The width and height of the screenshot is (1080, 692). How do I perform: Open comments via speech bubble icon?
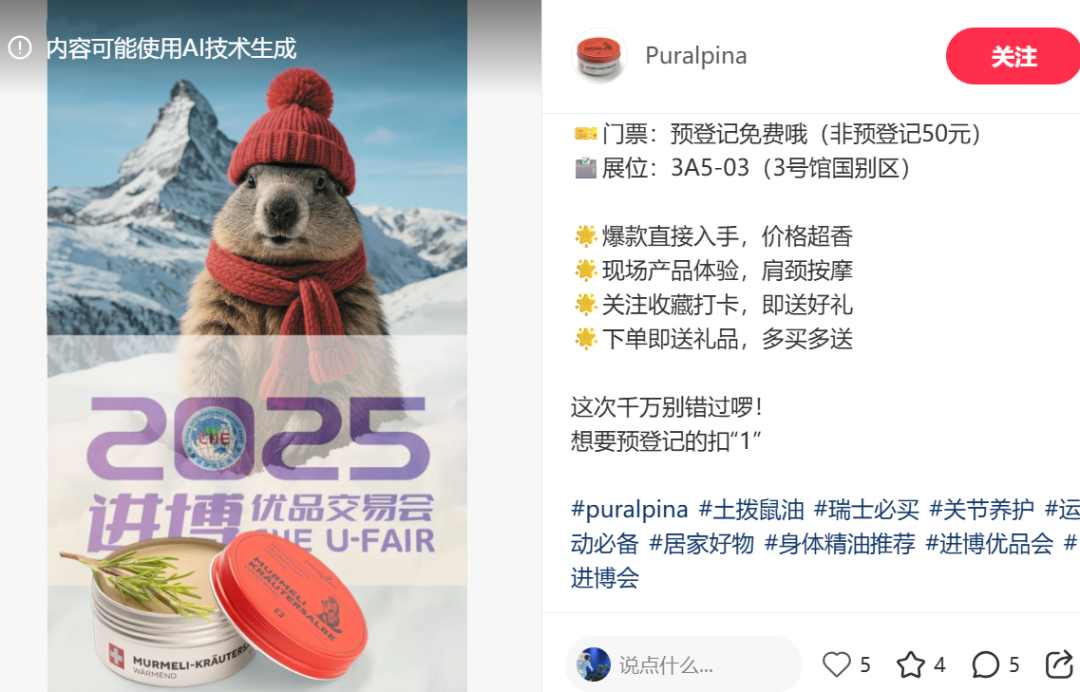[986, 664]
